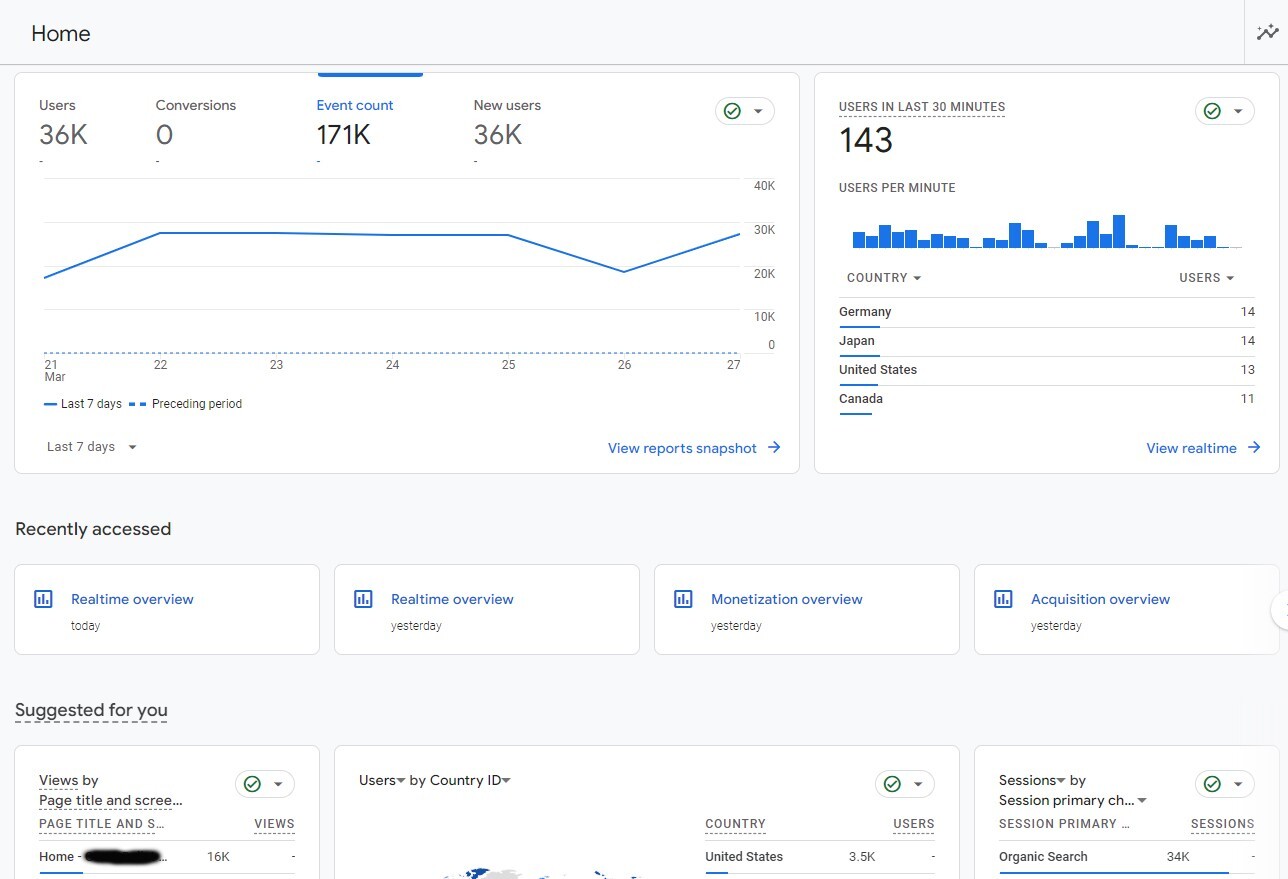
Task: Click the SESSIONS column header
Action: (1223, 824)
